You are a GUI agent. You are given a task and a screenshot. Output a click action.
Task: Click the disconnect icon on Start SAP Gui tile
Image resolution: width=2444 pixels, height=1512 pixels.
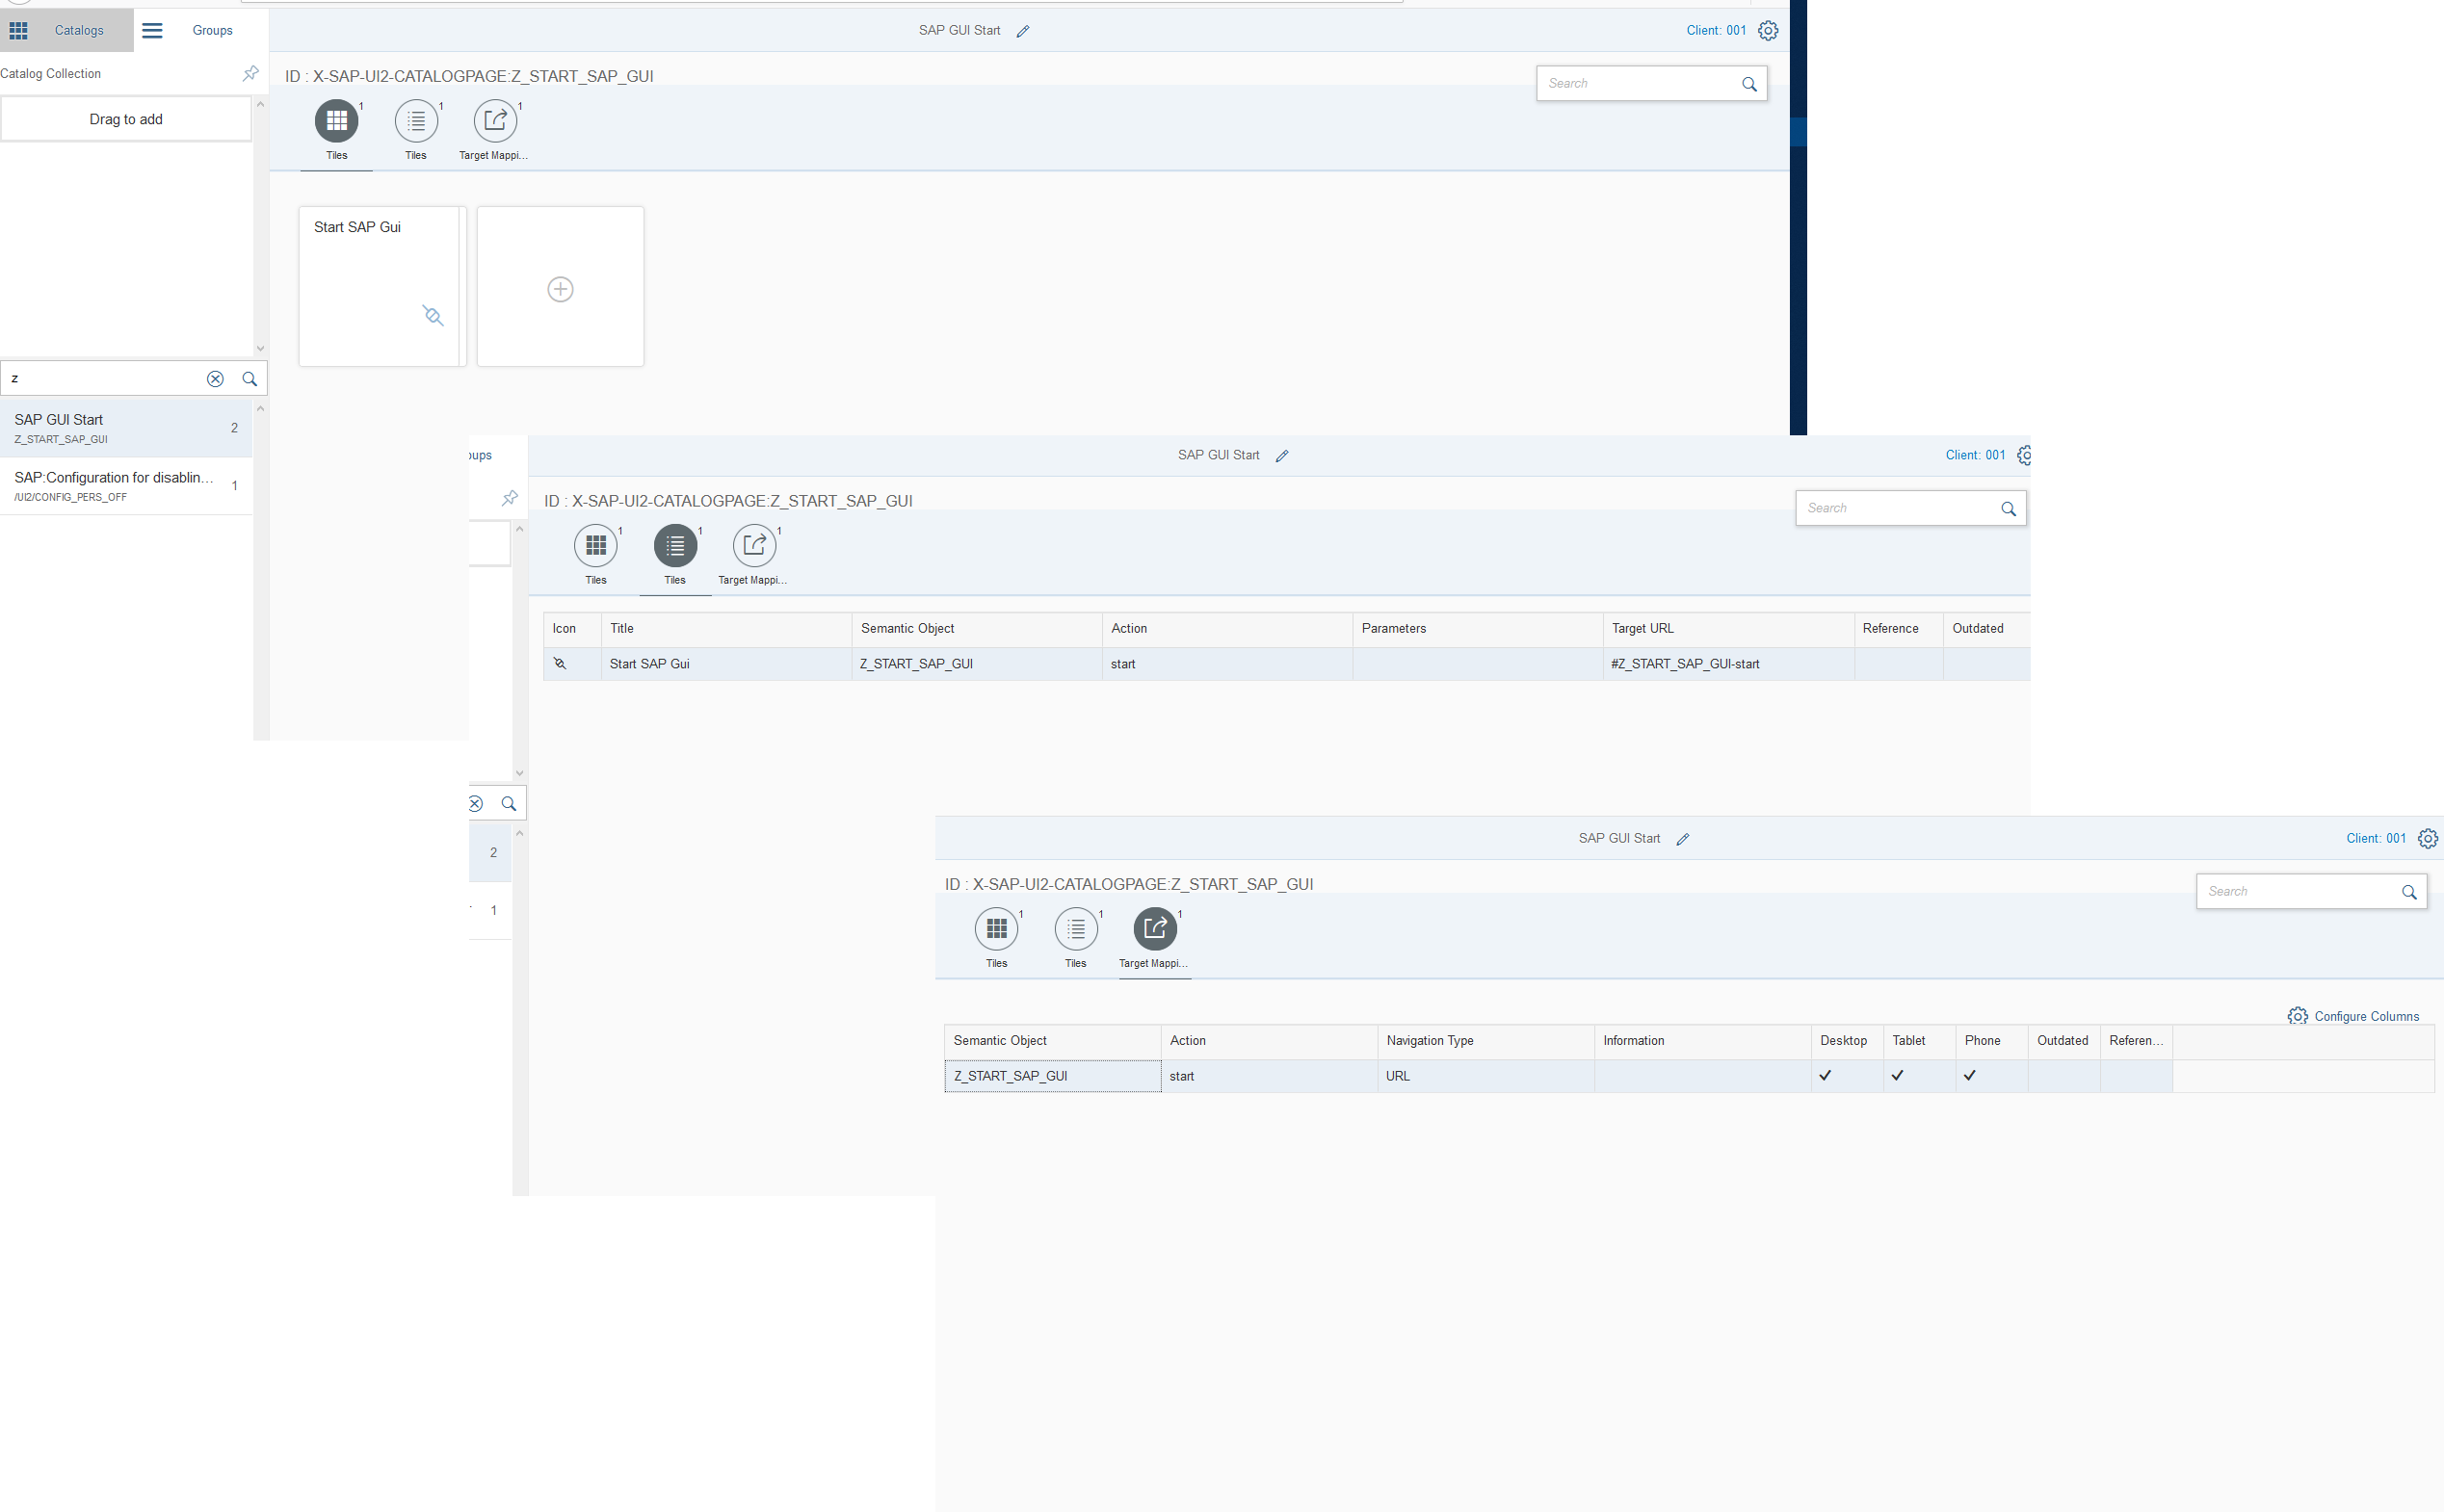(x=433, y=316)
